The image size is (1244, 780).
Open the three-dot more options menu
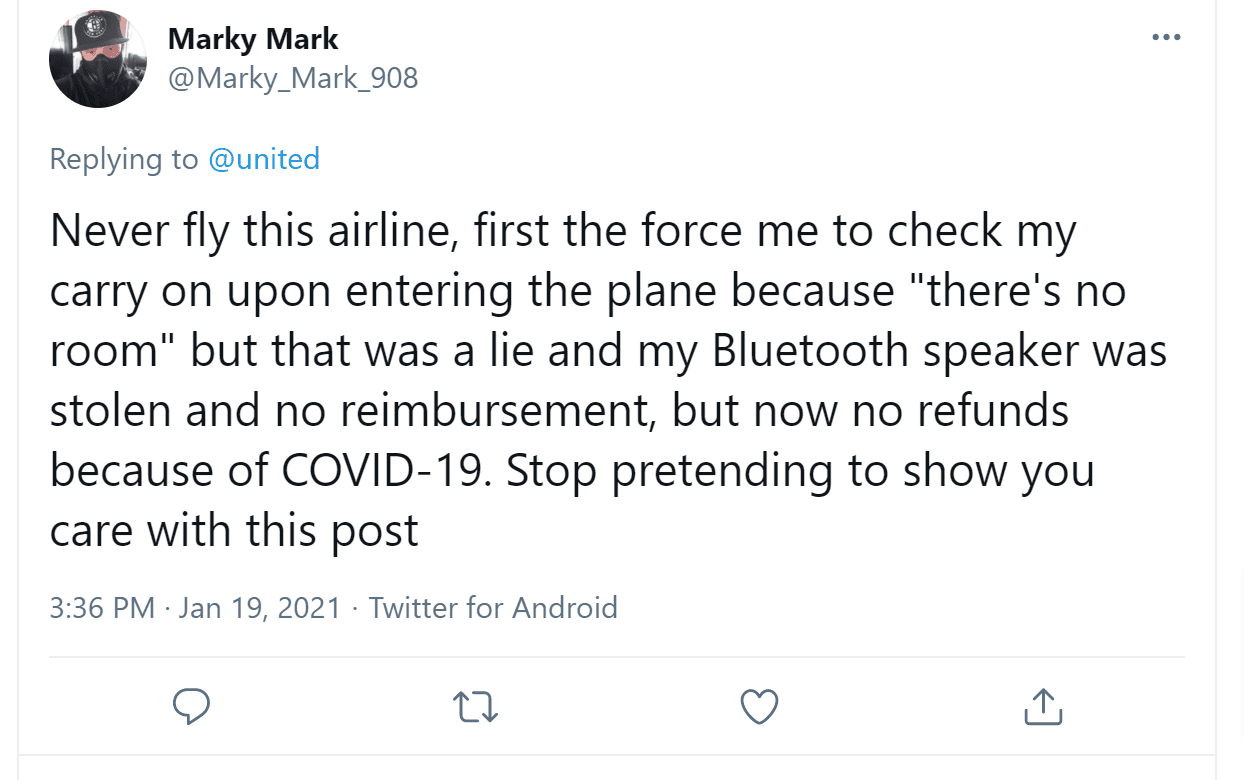[x=1166, y=38]
